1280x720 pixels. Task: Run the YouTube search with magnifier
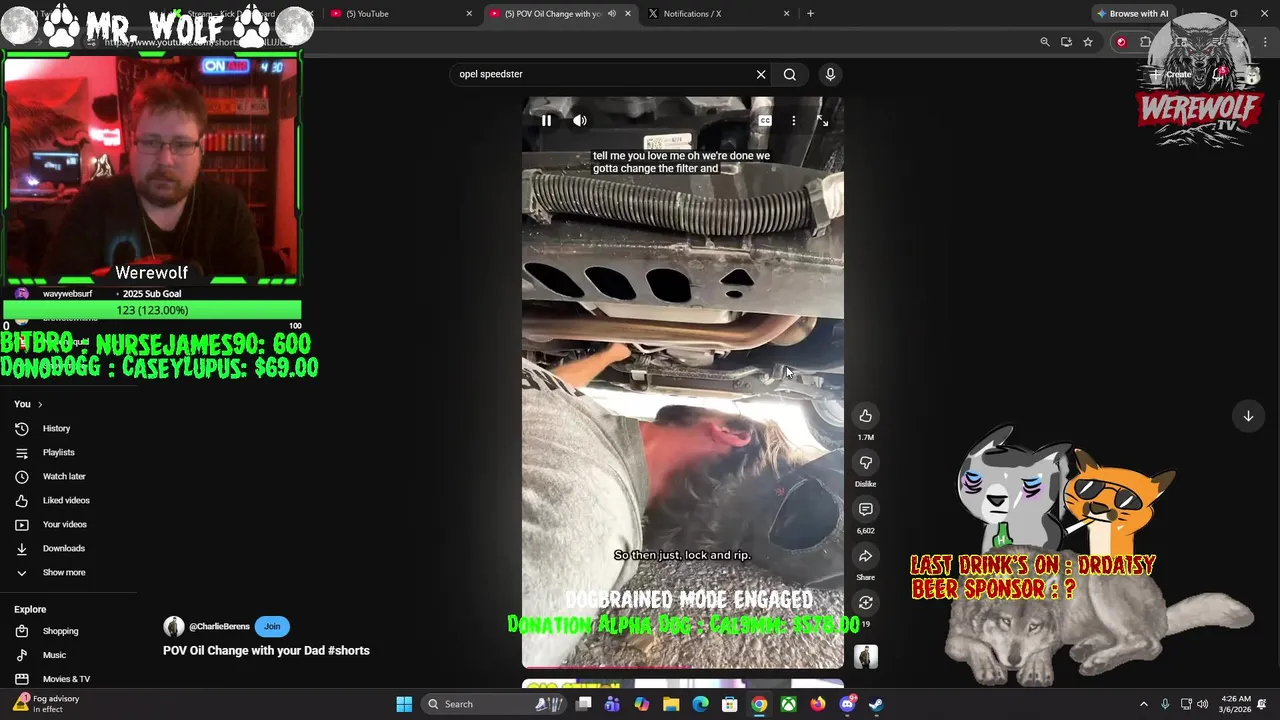tap(790, 74)
